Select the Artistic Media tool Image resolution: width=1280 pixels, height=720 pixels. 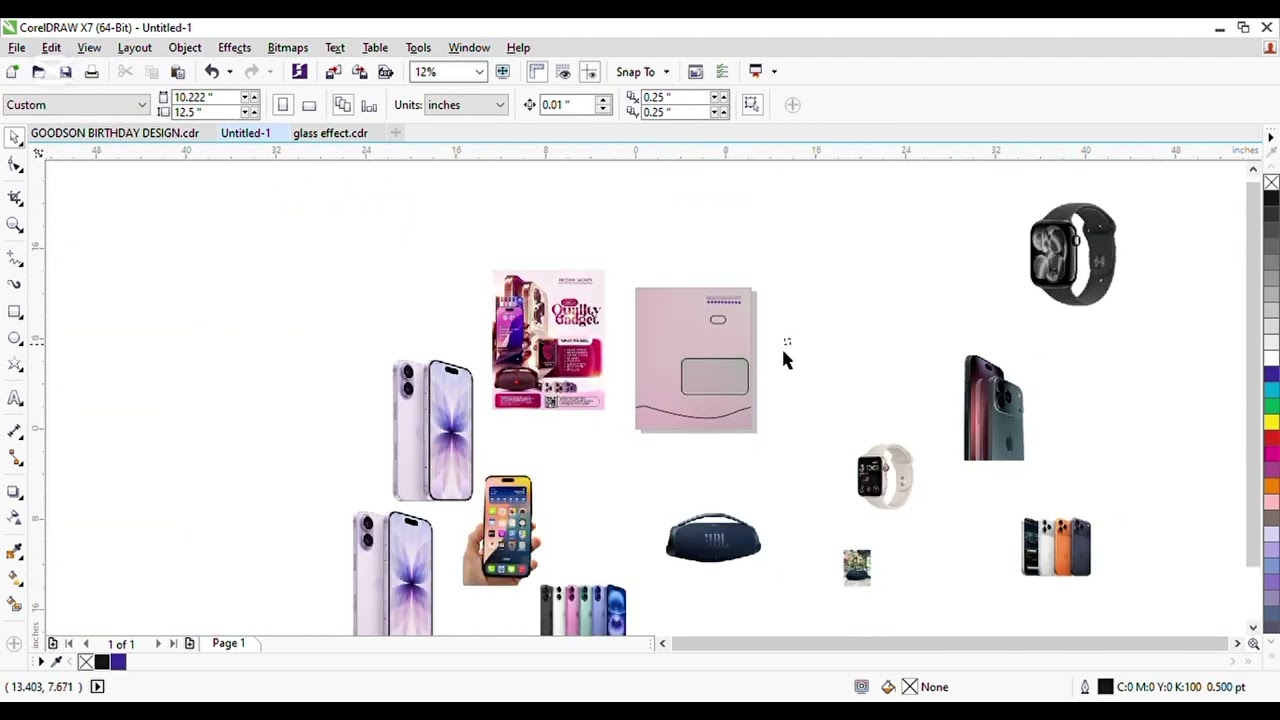14,284
